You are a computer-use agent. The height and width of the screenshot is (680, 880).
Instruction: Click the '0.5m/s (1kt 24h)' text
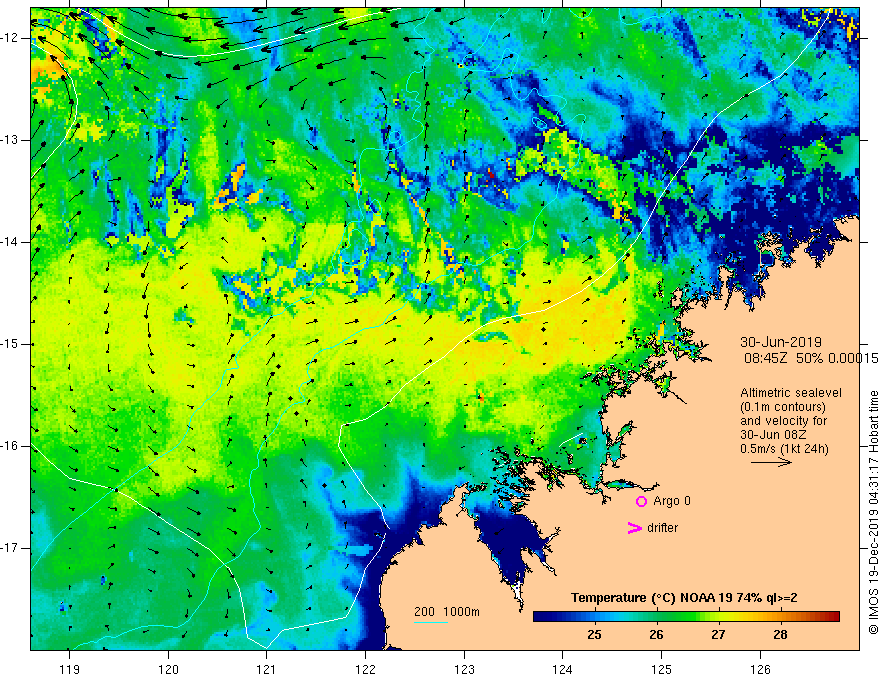pyautogui.click(x=784, y=449)
